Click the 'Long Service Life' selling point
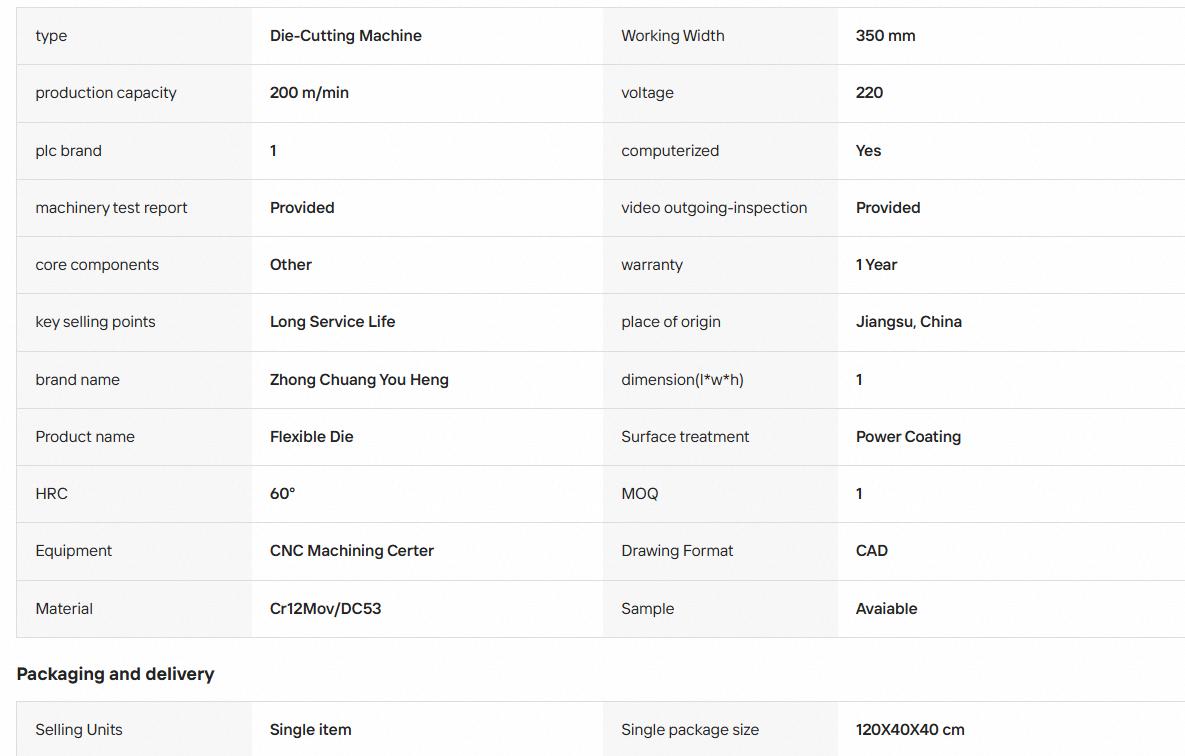 [333, 322]
